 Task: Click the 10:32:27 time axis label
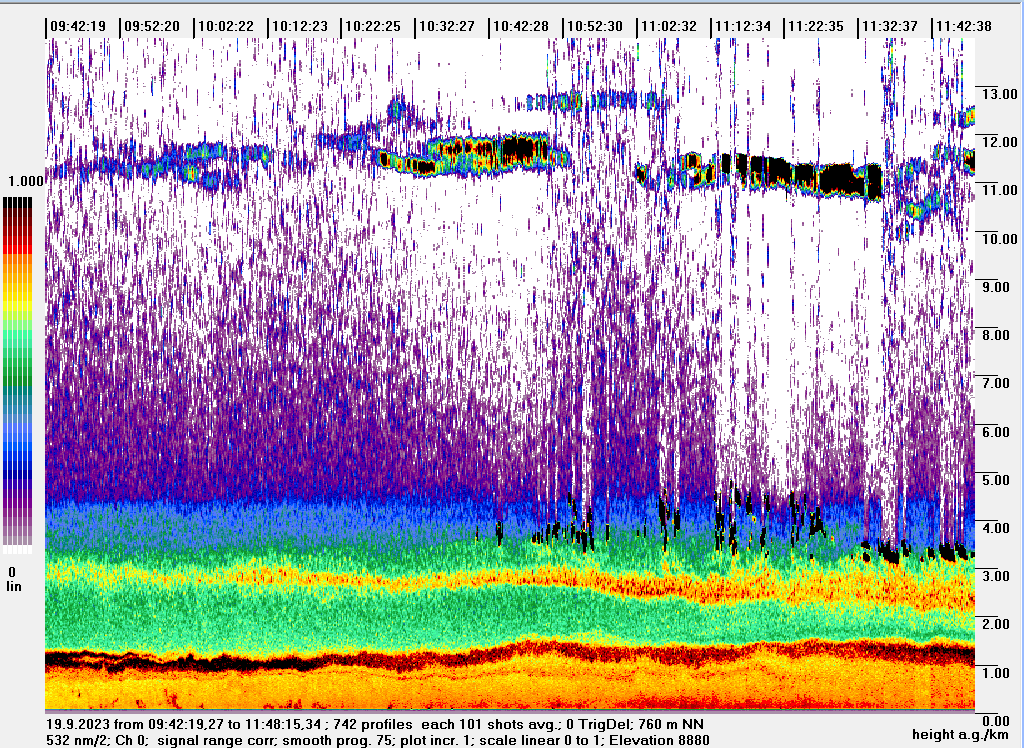point(447,27)
